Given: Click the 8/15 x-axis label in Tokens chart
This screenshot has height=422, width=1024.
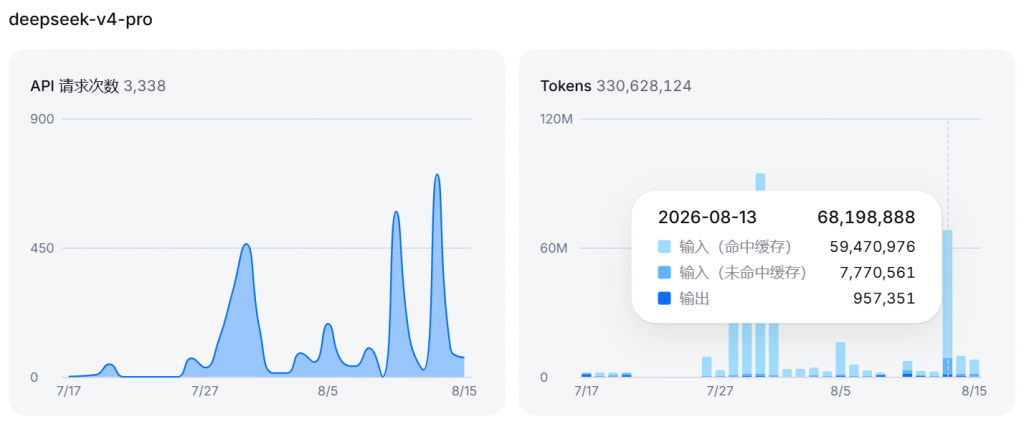Looking at the screenshot, I should pyautogui.click(x=974, y=391).
